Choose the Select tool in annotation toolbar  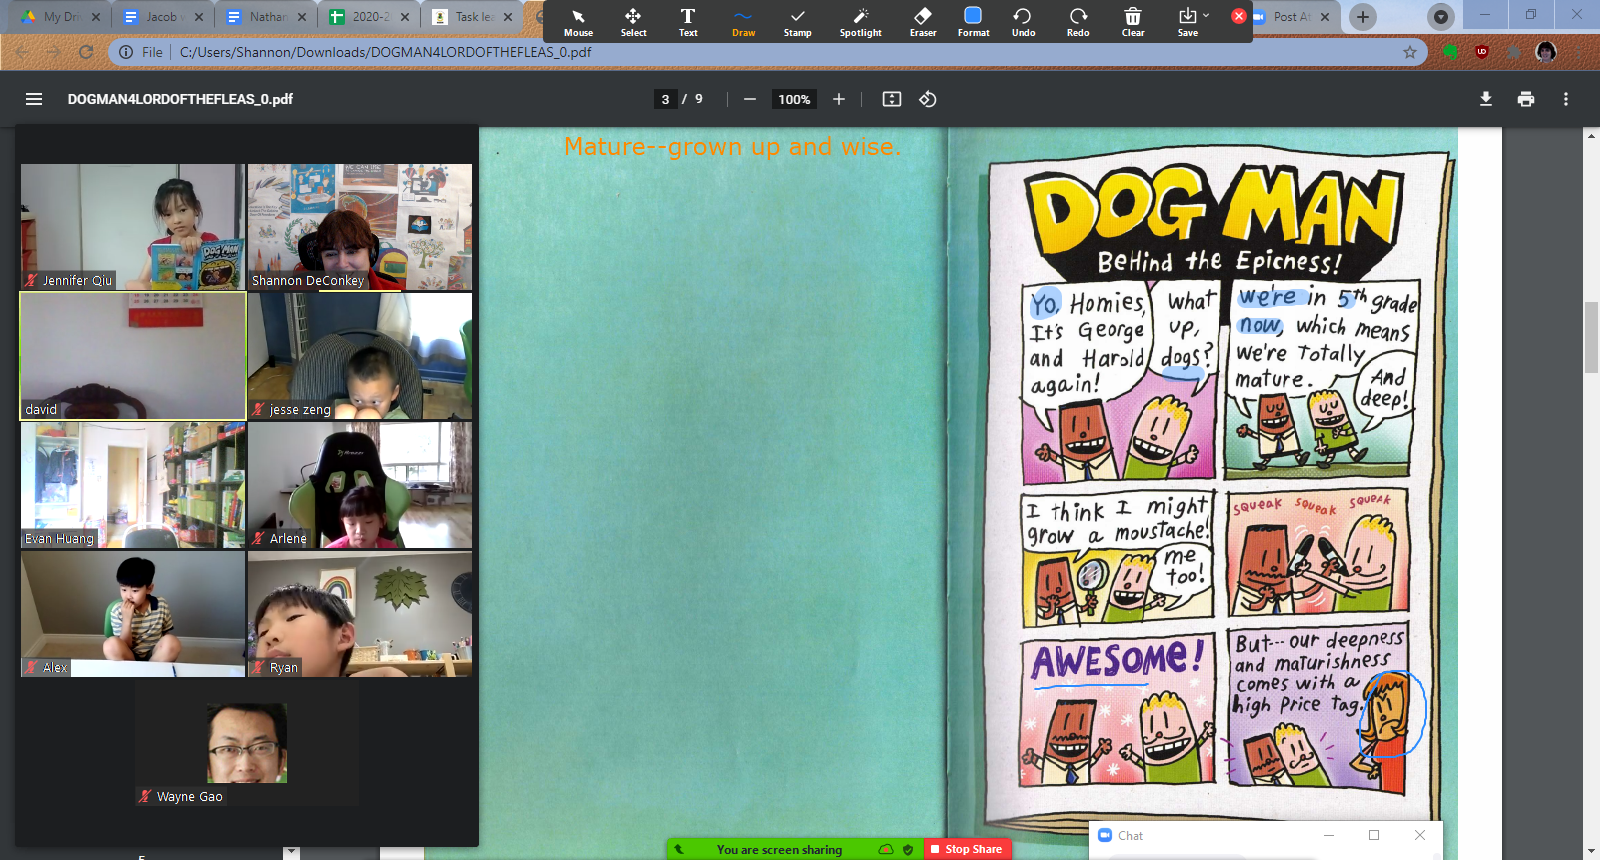(x=633, y=21)
